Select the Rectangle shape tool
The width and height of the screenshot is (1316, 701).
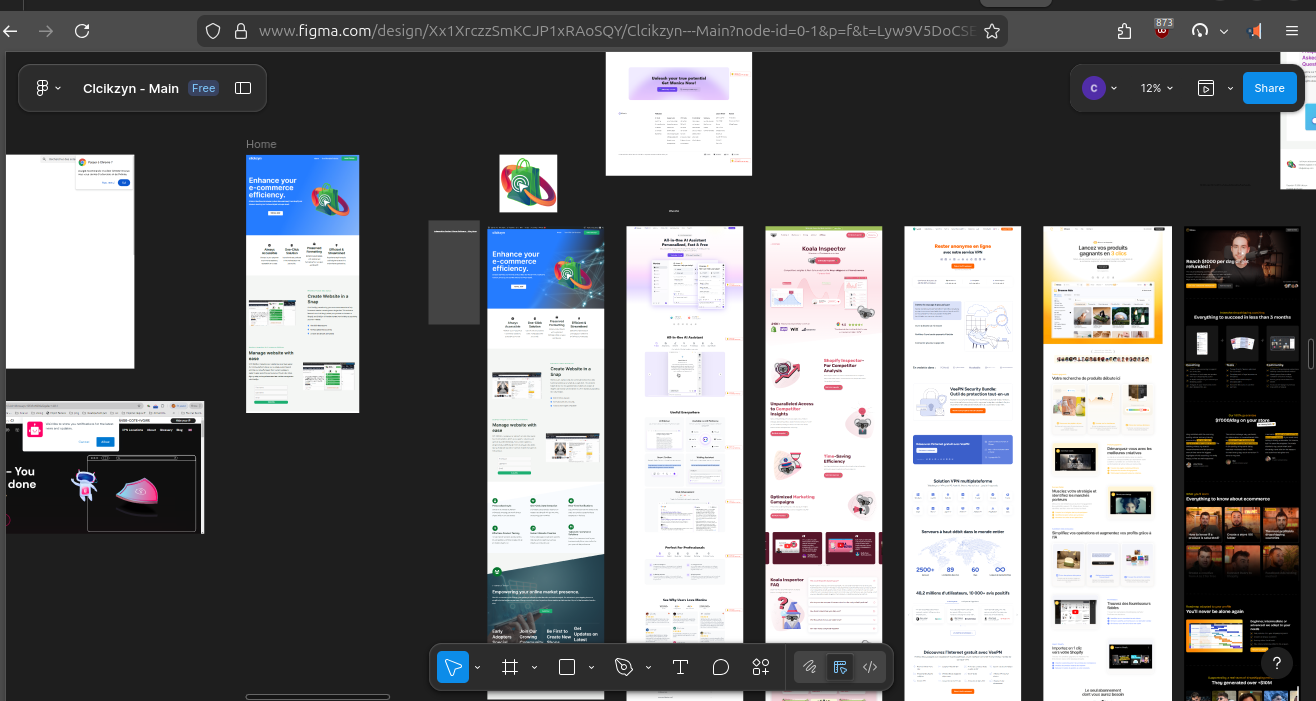(567, 667)
